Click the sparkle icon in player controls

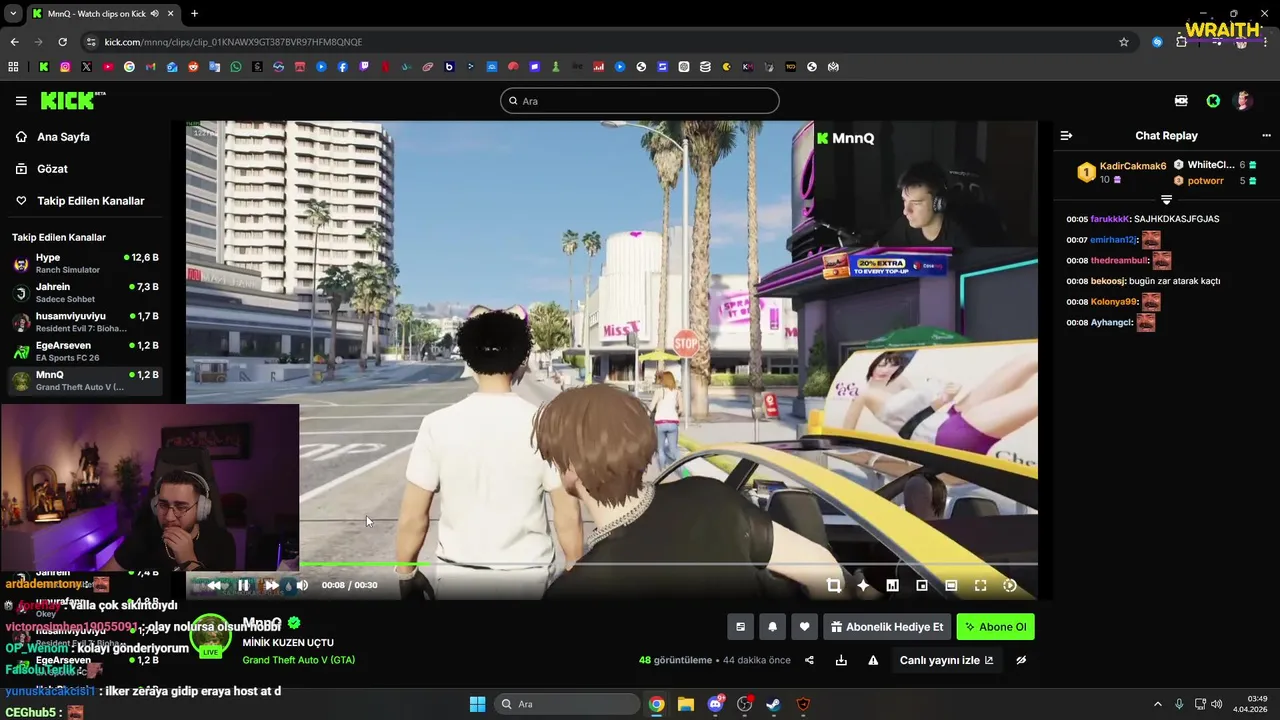point(863,585)
